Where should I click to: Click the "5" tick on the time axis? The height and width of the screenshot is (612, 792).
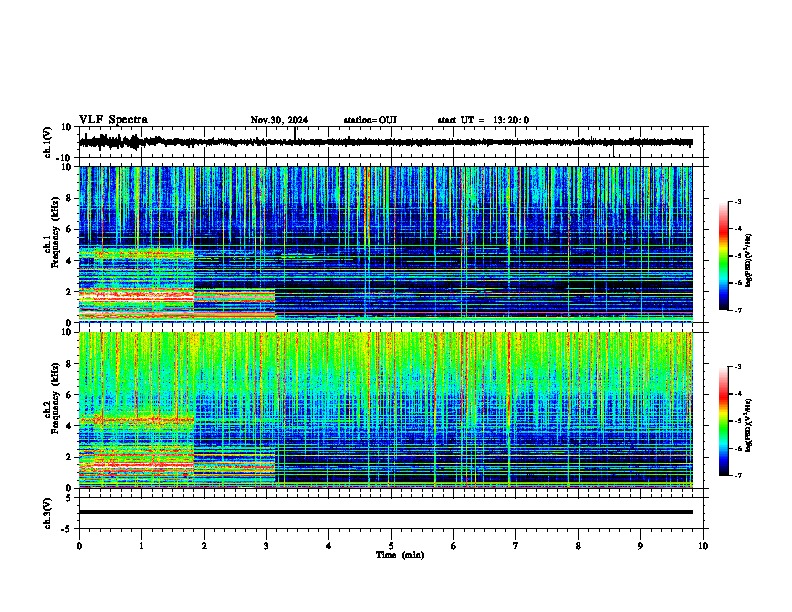(x=391, y=546)
